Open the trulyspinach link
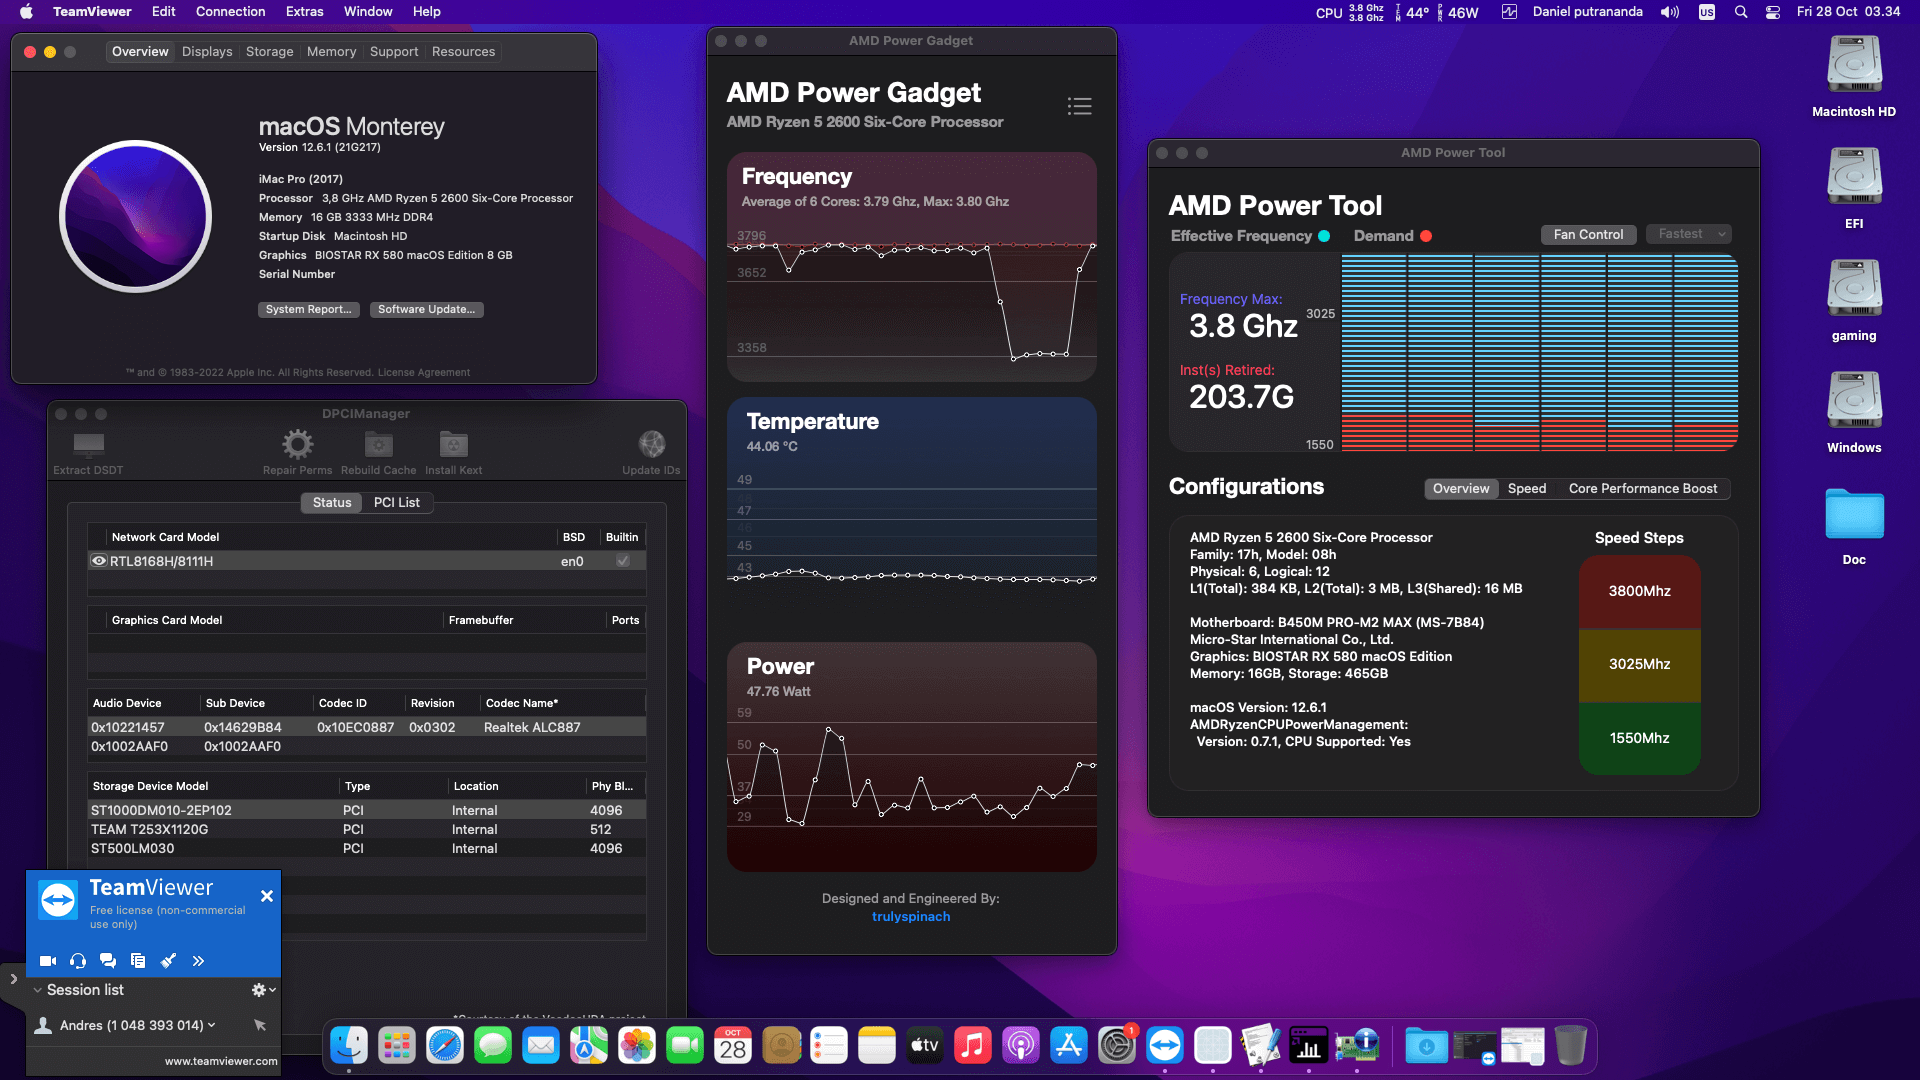Viewport: 1920px width, 1080px height. pyautogui.click(x=911, y=917)
